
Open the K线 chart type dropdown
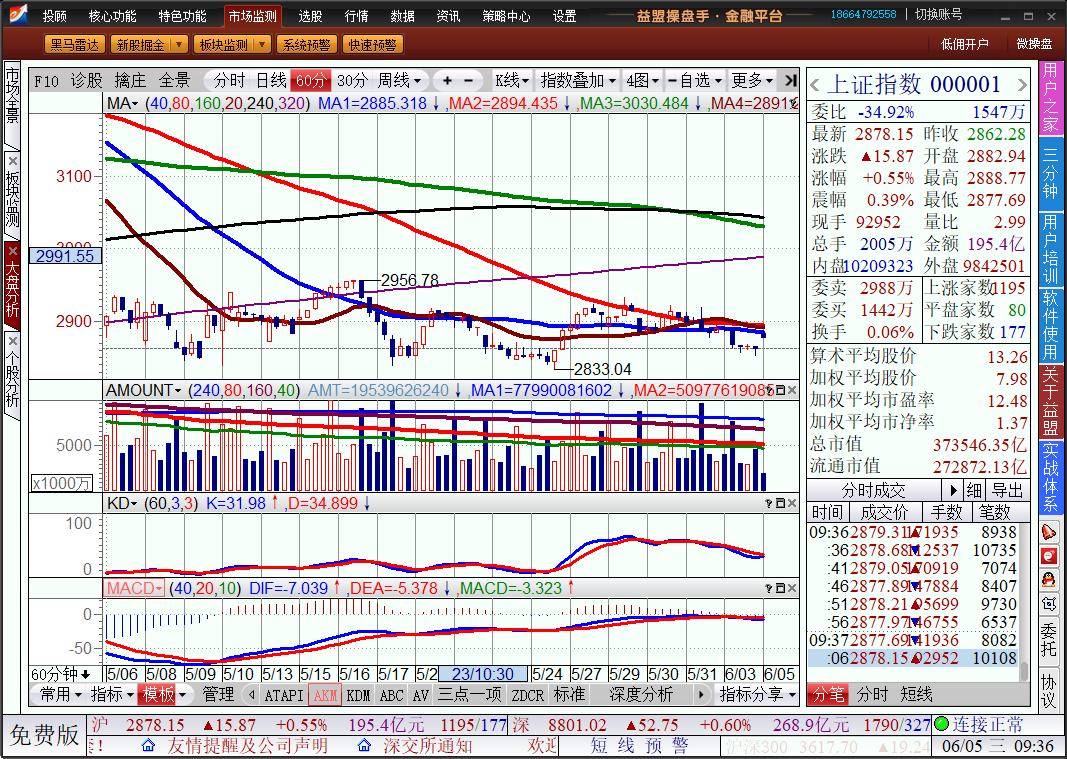(512, 81)
